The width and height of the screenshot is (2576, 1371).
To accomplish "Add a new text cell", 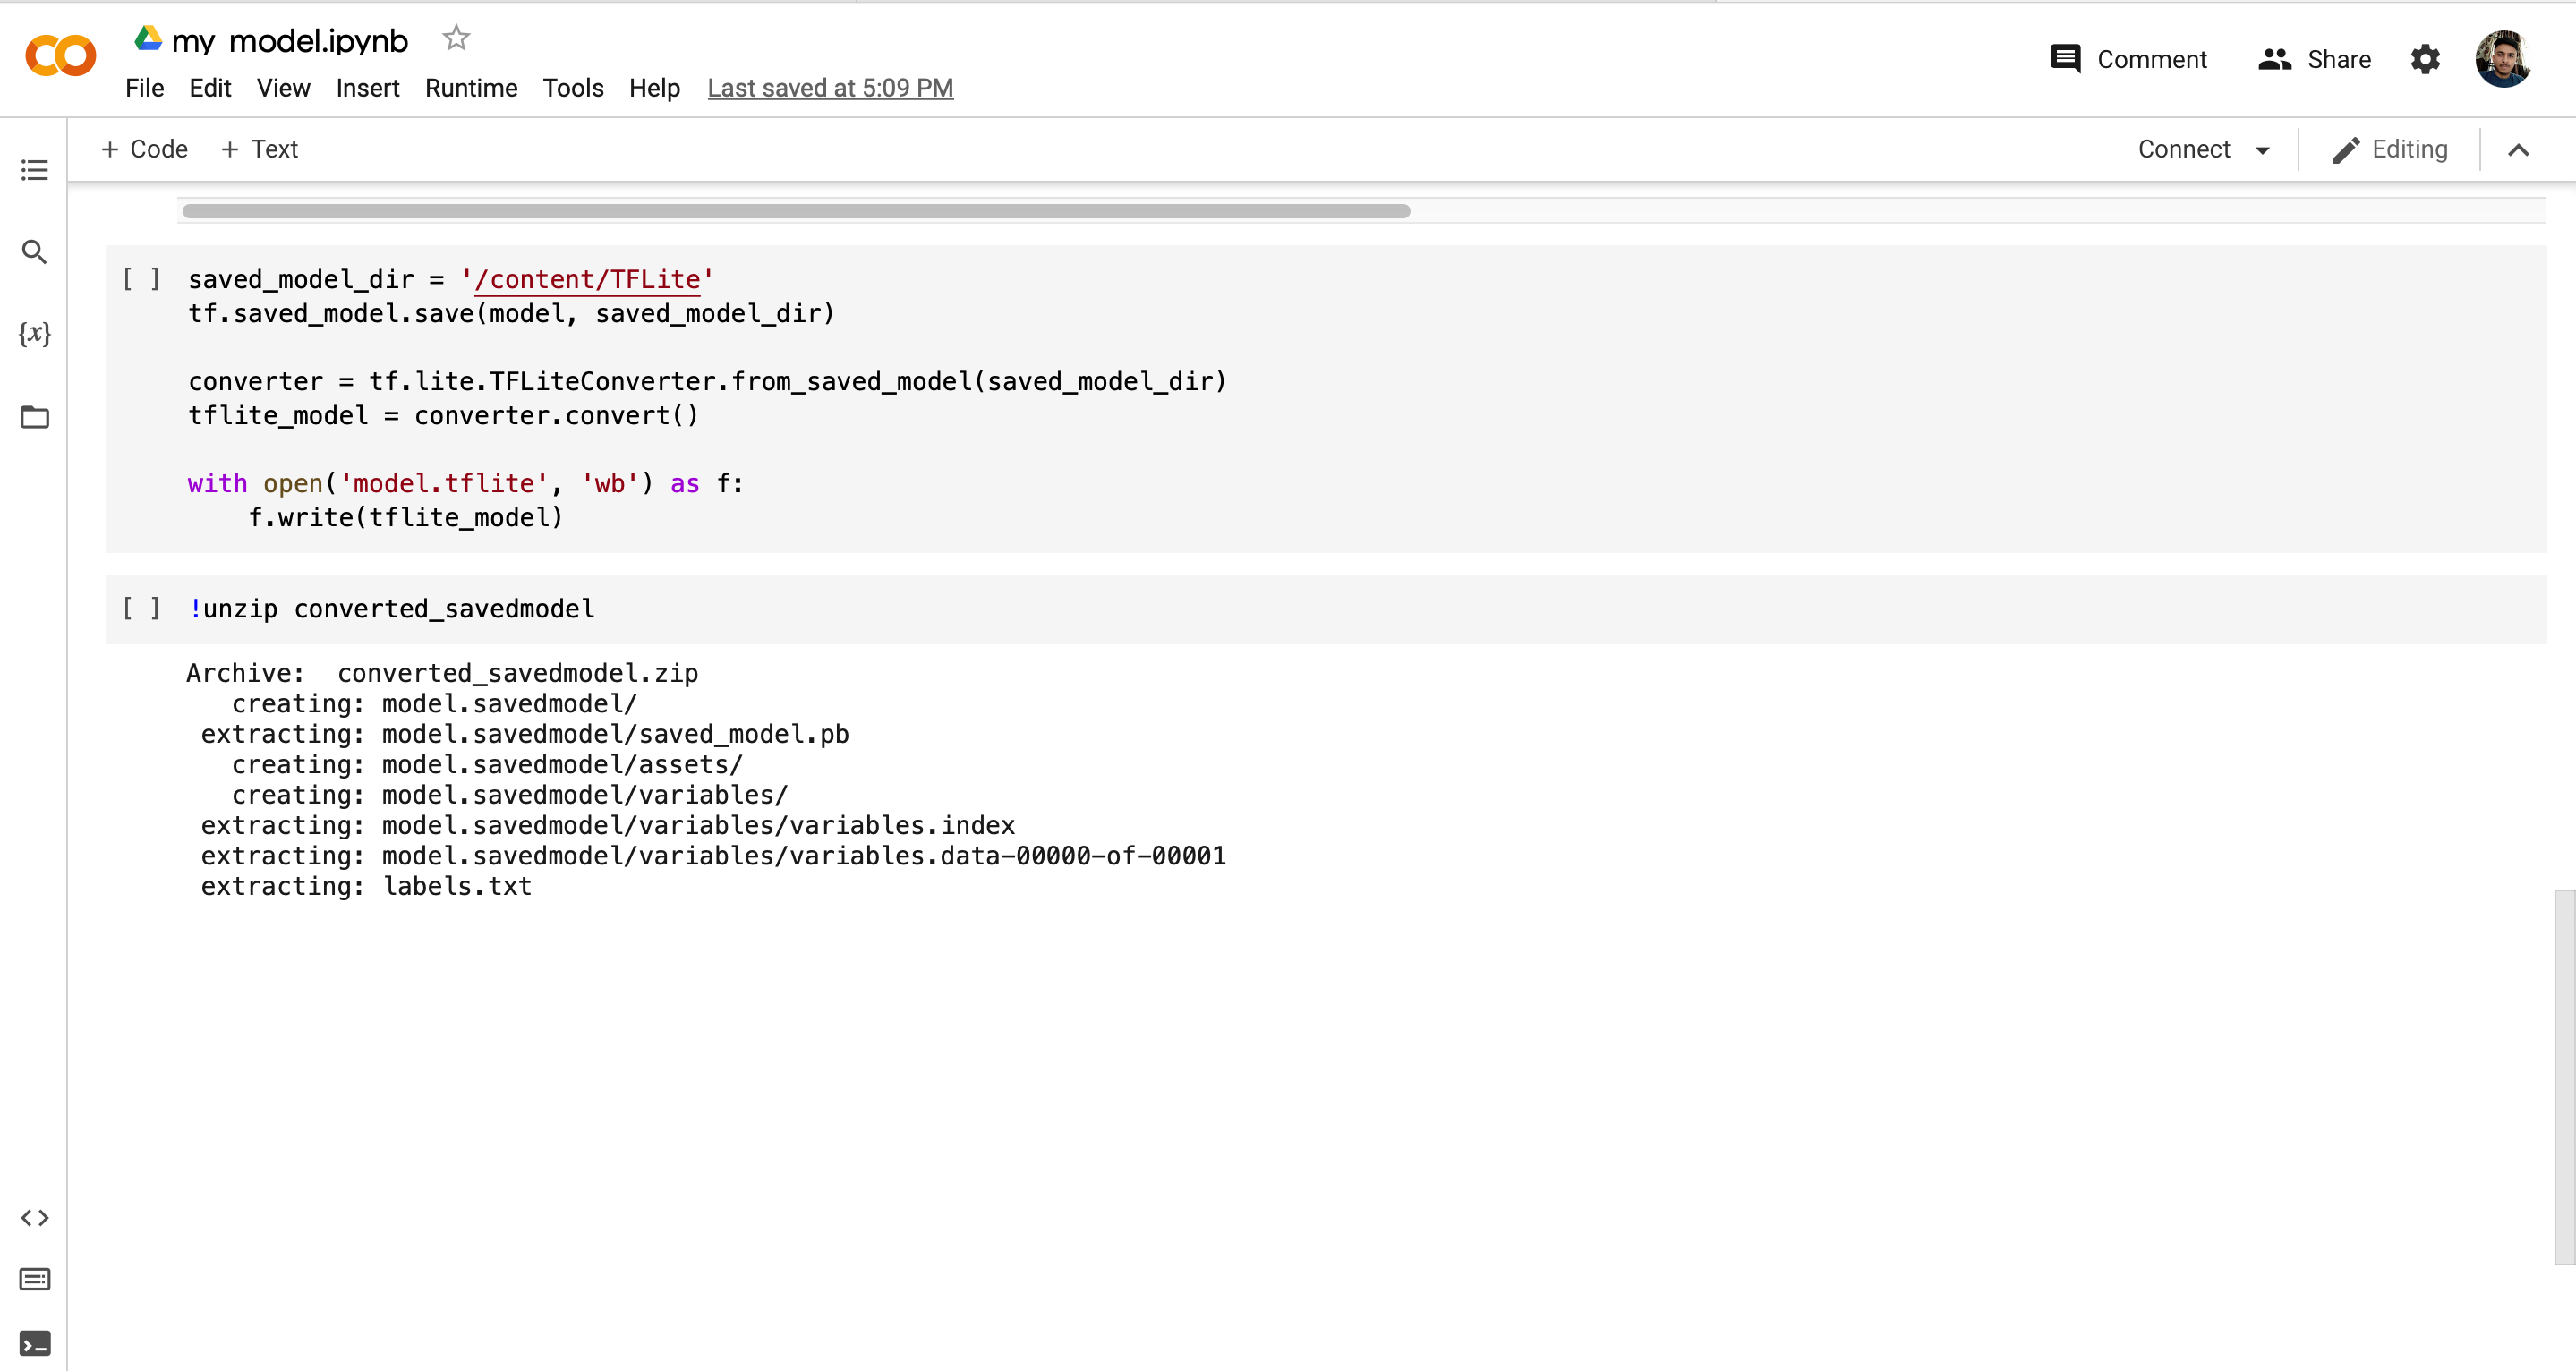I will point(259,148).
